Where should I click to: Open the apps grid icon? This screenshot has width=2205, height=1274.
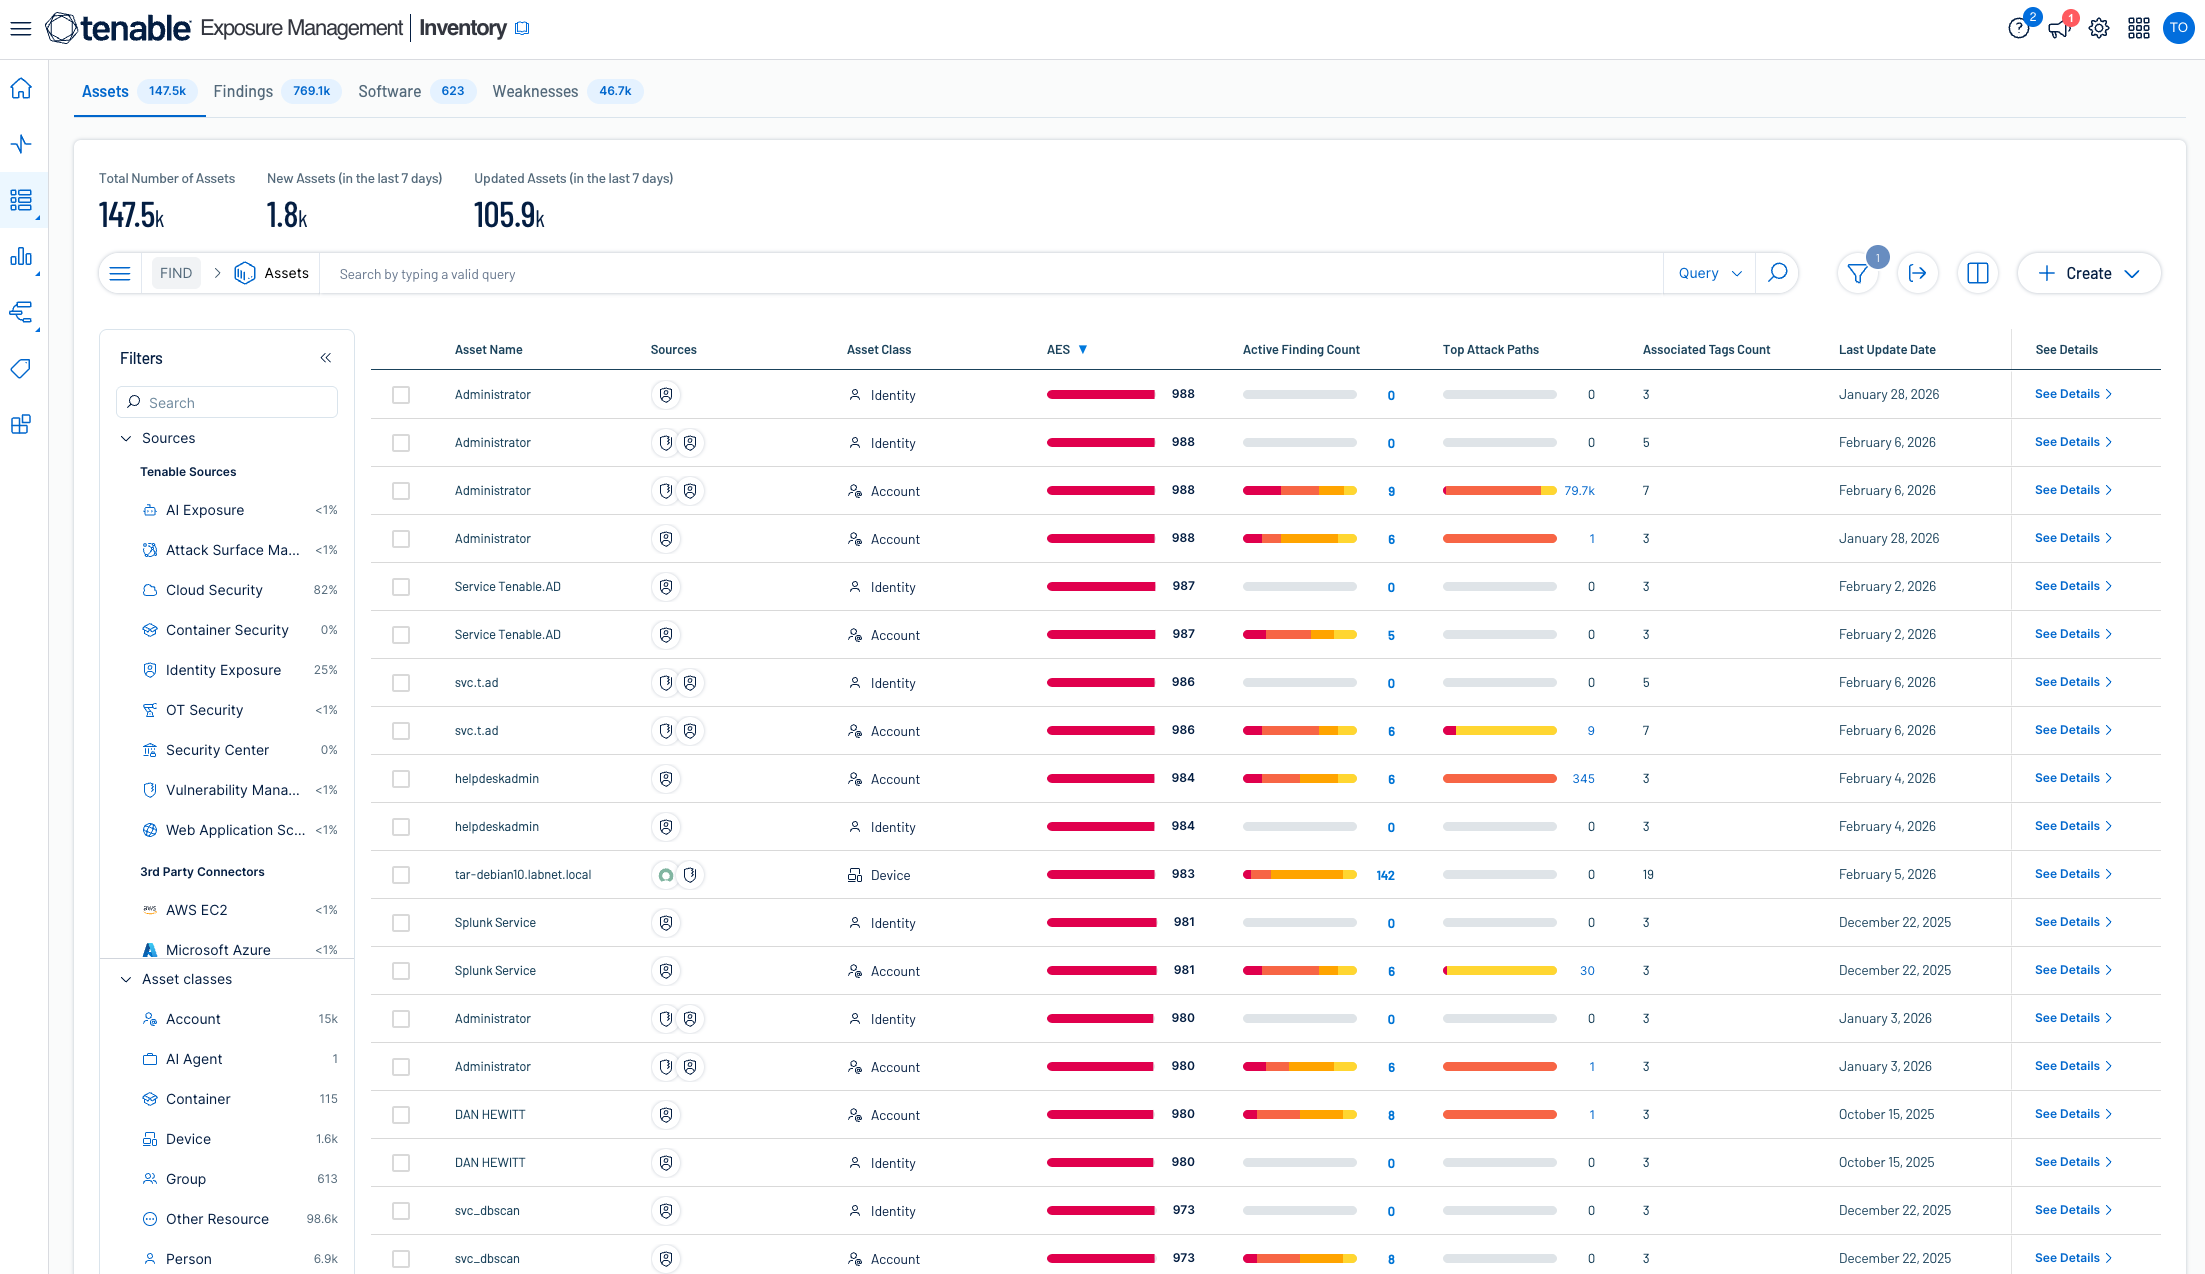click(2139, 29)
